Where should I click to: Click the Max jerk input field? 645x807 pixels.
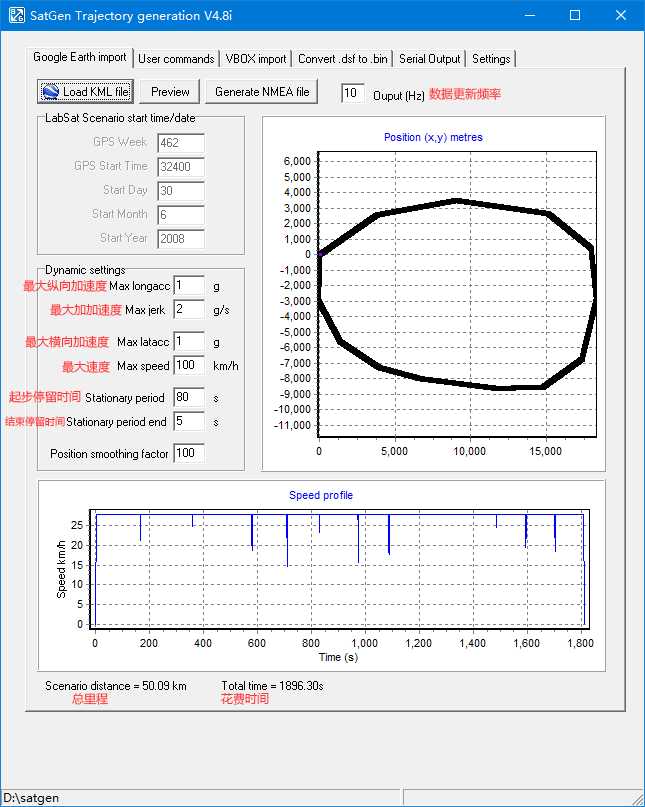tap(189, 309)
